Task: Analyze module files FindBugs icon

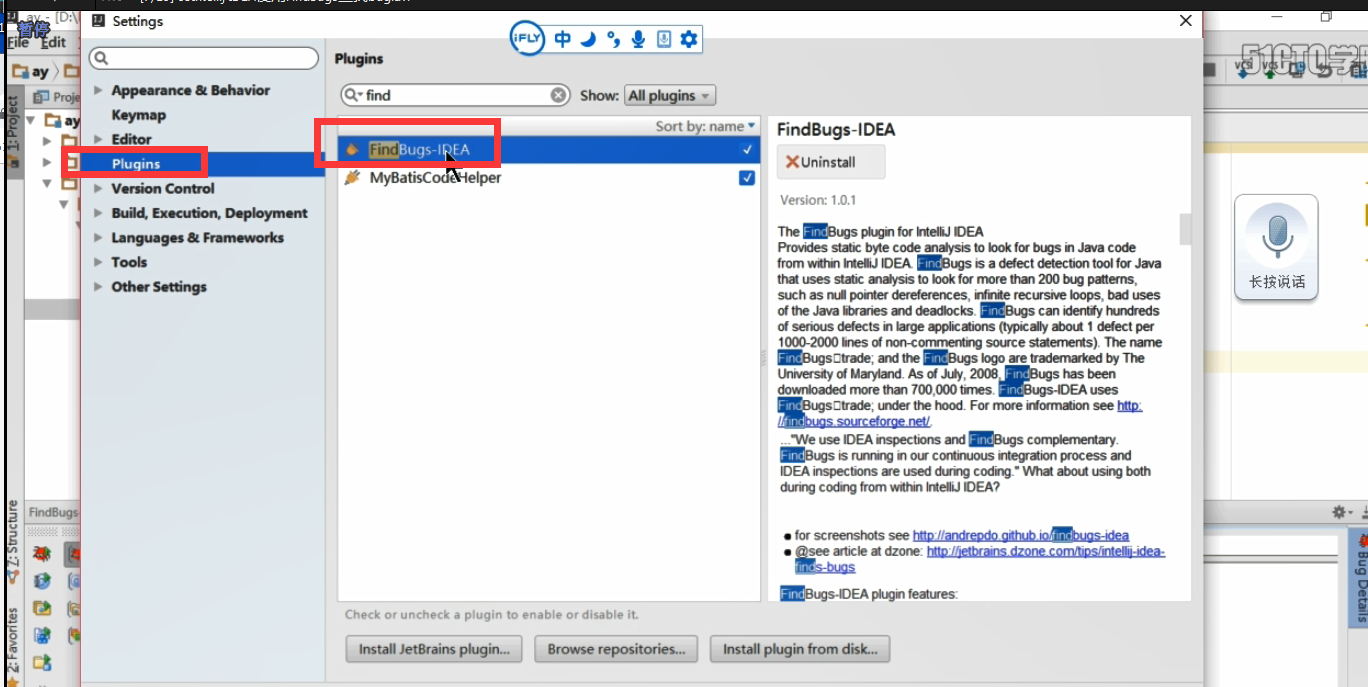Action: 42,634
